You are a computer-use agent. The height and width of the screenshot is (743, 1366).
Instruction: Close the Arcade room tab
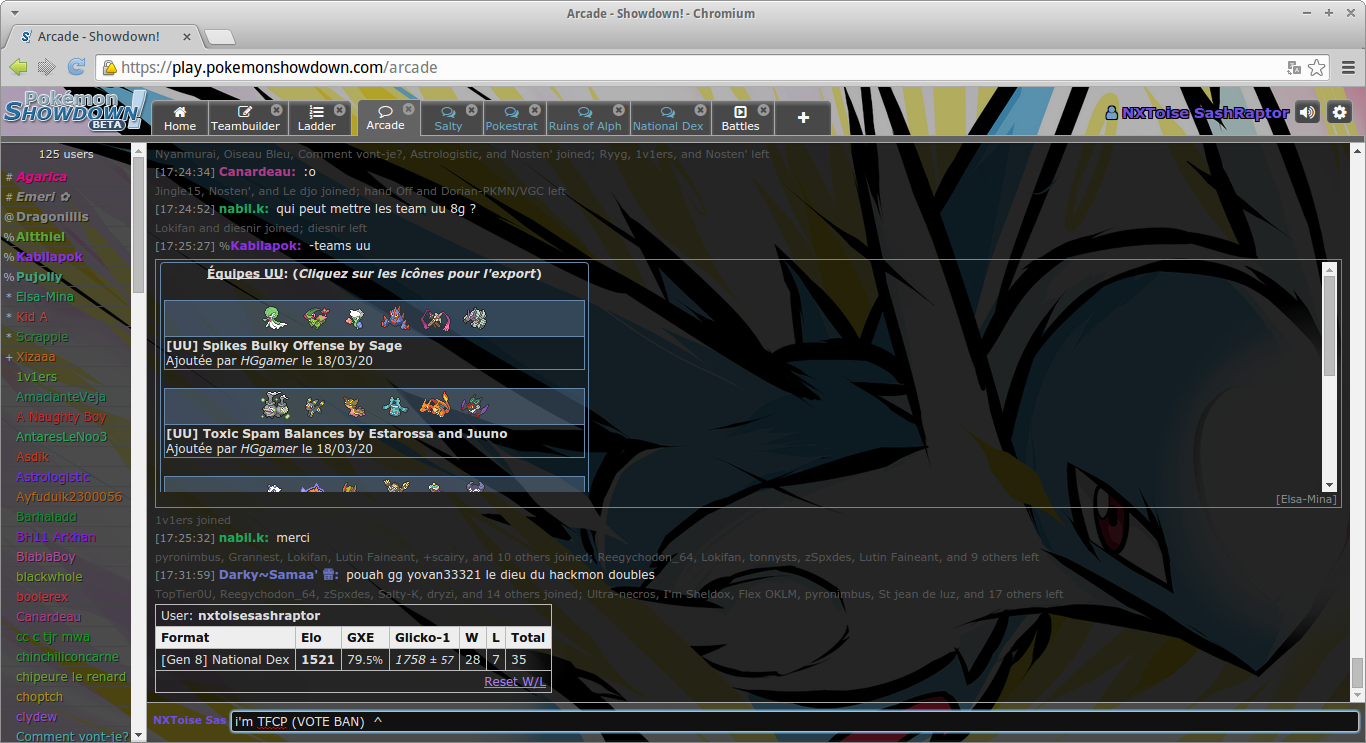pyautogui.click(x=408, y=109)
